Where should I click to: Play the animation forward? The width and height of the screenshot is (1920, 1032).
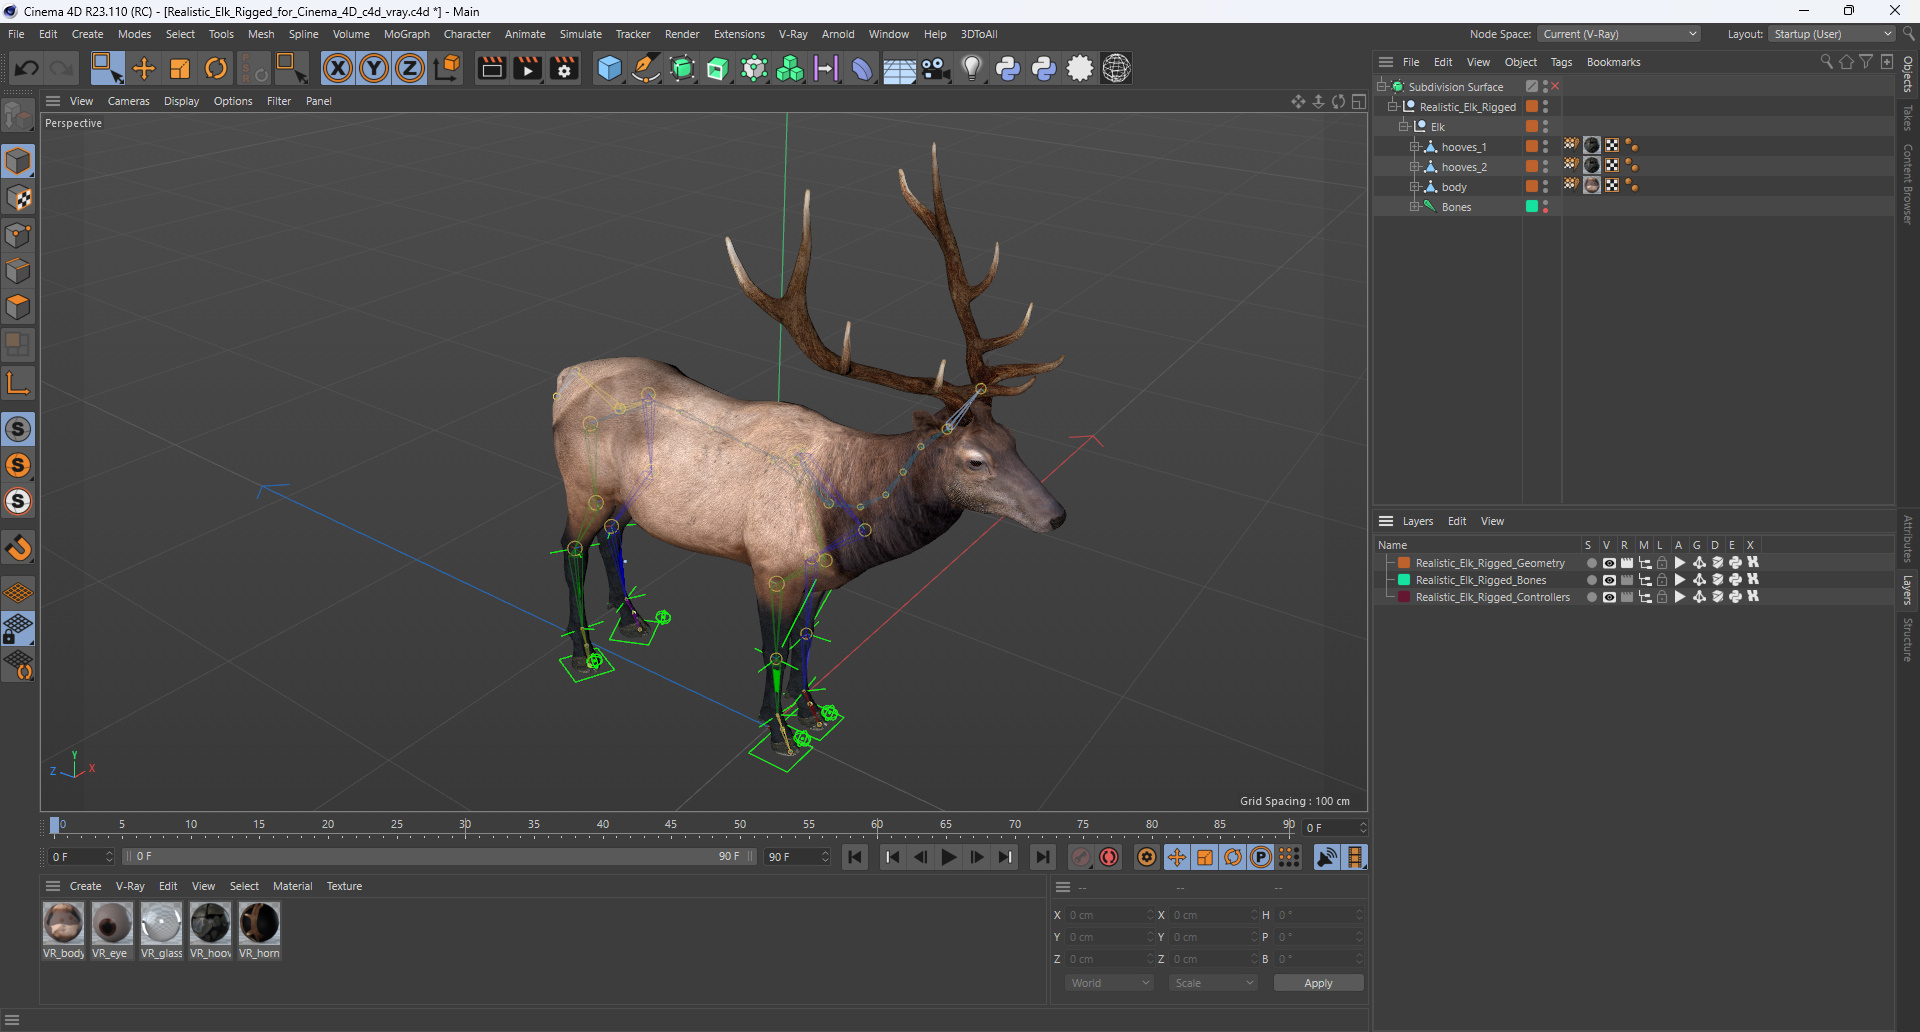click(x=948, y=857)
